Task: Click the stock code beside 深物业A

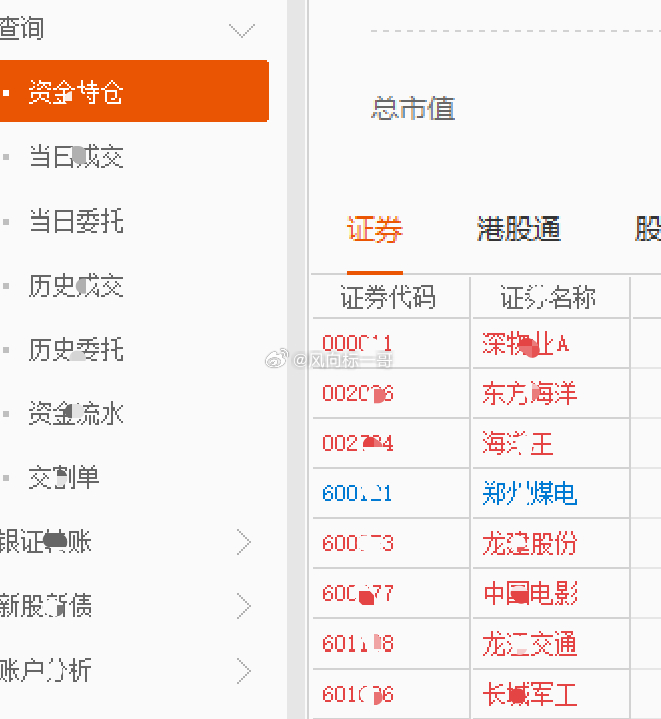Action: pos(357,343)
